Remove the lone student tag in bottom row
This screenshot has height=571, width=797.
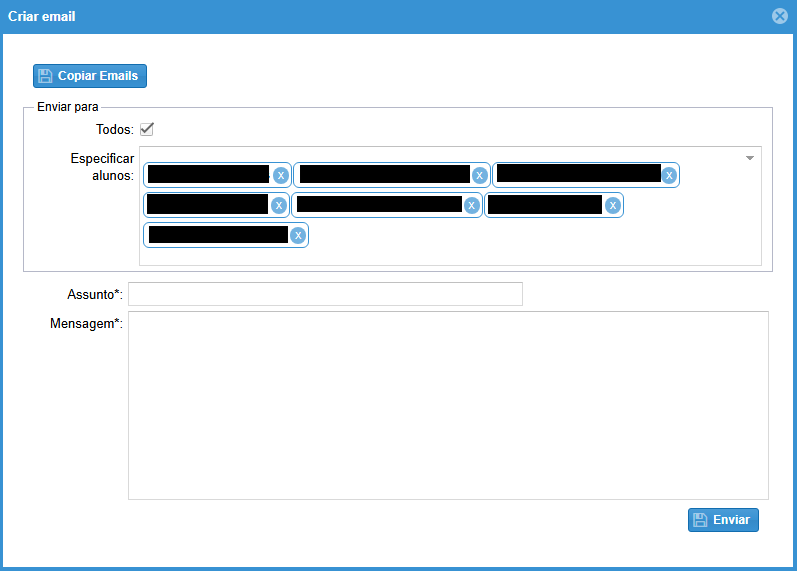point(297,235)
